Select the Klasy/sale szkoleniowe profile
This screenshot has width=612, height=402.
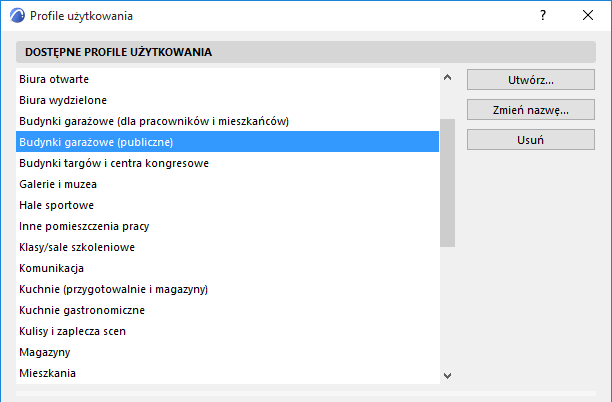[228, 247]
